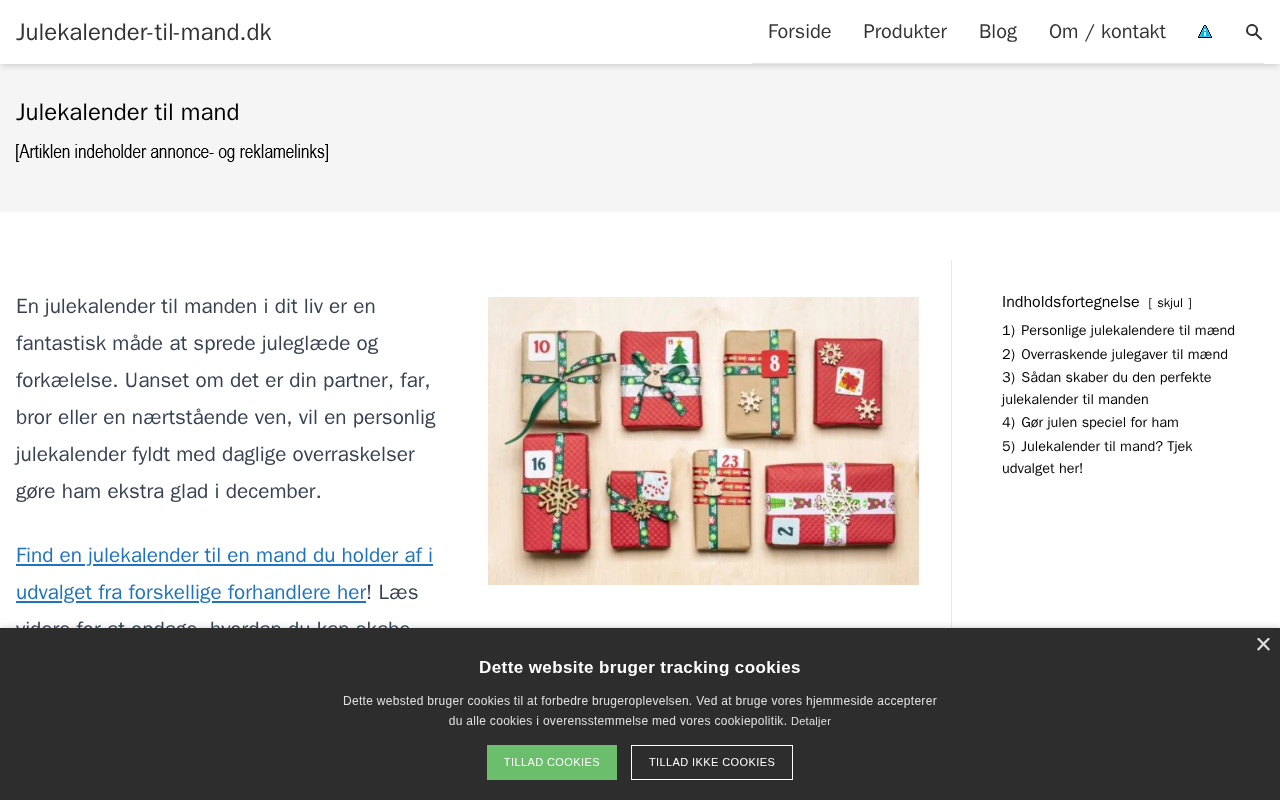This screenshot has width=1280, height=800.
Task: Open Om / kontakt page
Action: click(x=1107, y=32)
